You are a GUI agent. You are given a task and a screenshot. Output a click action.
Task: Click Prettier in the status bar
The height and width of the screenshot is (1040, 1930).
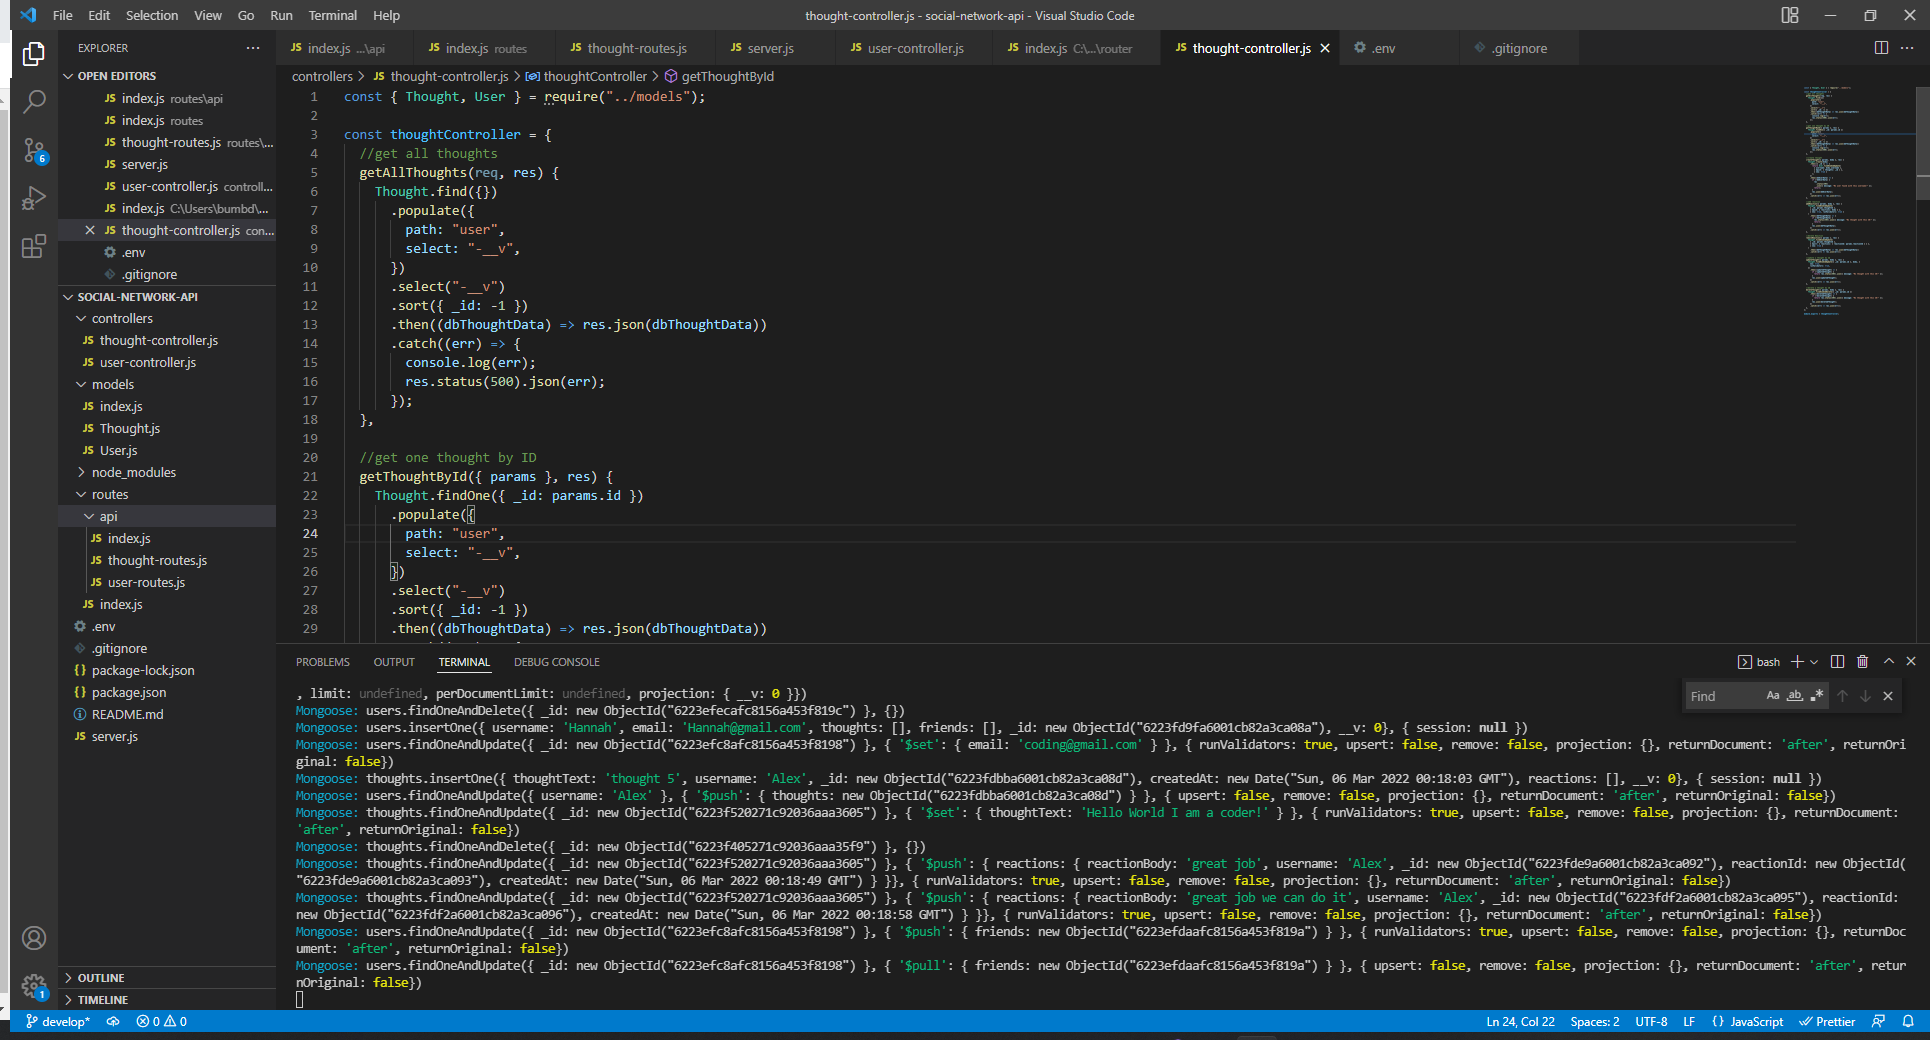(x=1834, y=1021)
